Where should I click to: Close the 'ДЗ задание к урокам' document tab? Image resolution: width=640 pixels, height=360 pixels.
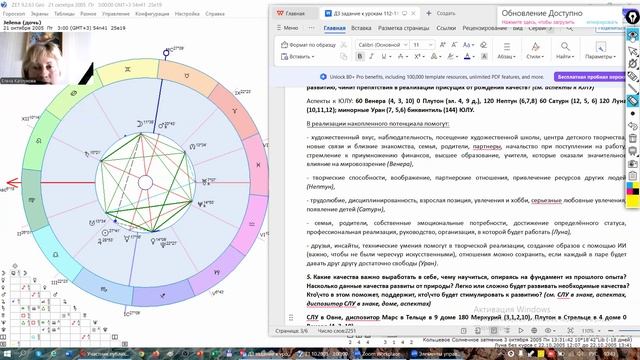click(x=413, y=13)
